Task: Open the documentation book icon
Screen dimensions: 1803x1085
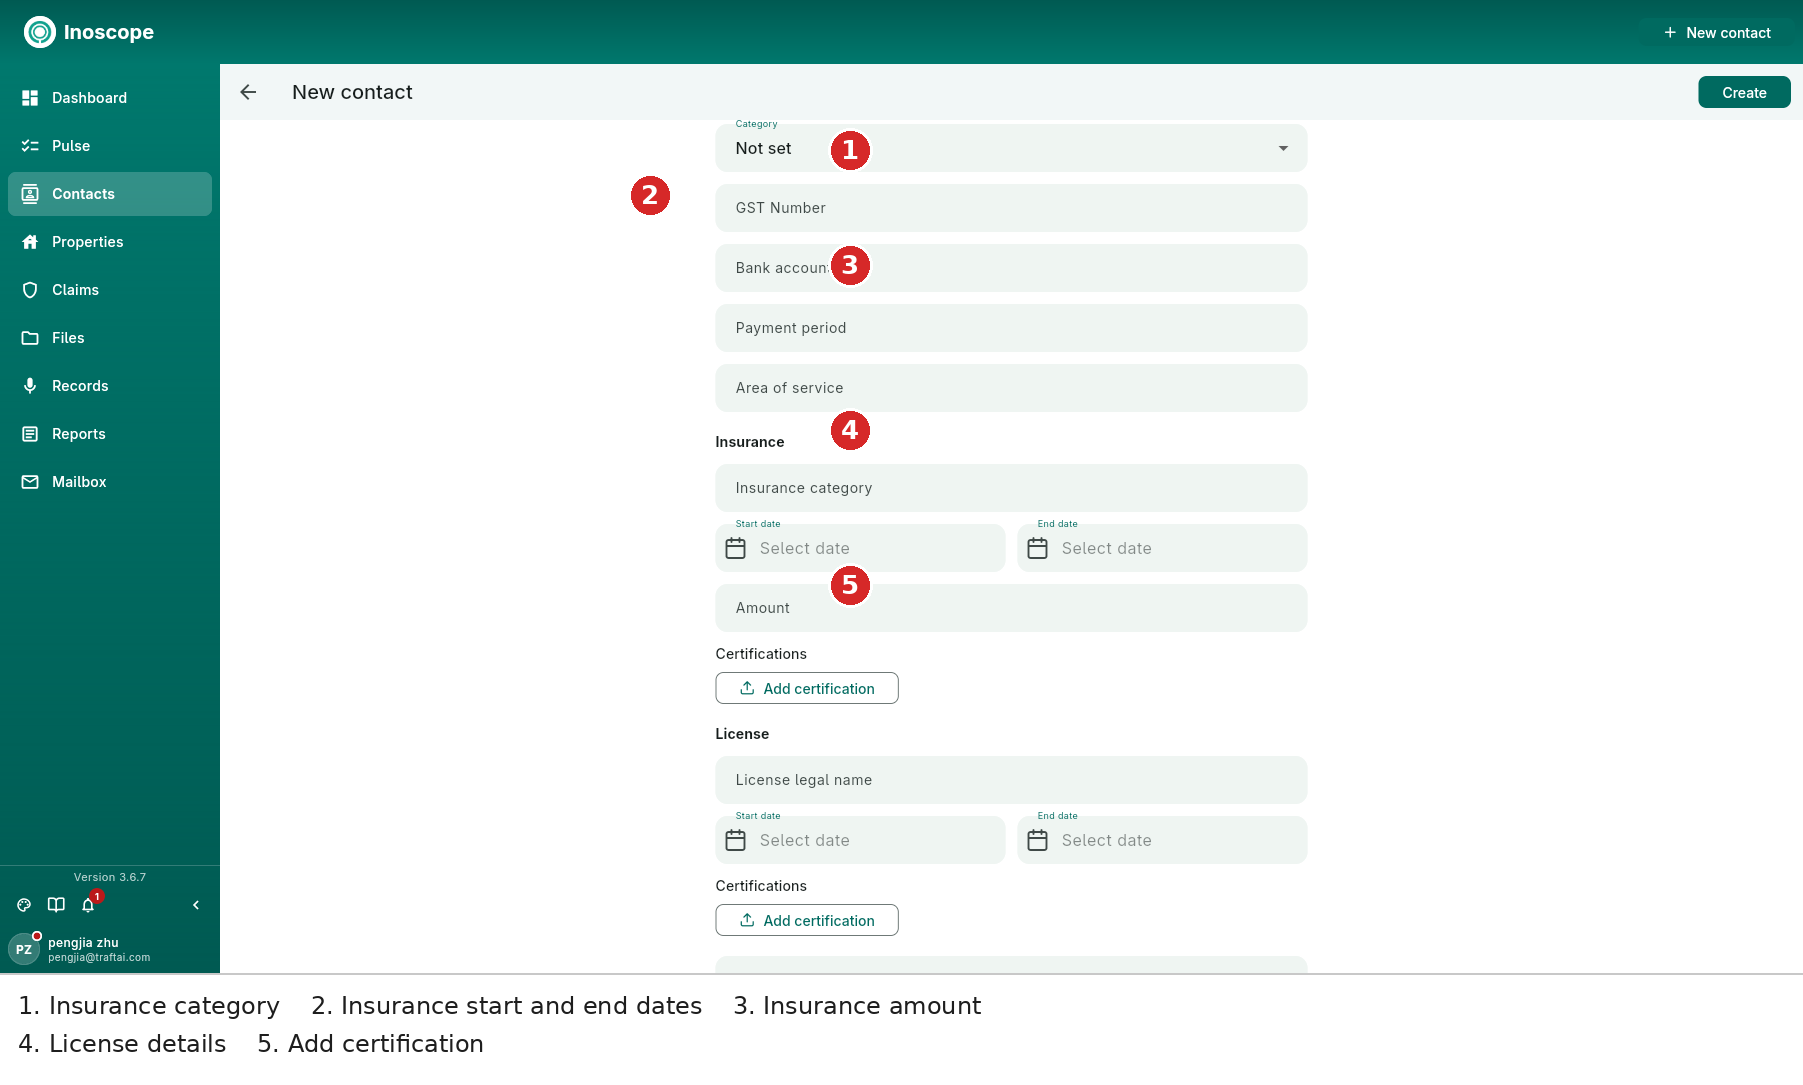Action: [56, 905]
